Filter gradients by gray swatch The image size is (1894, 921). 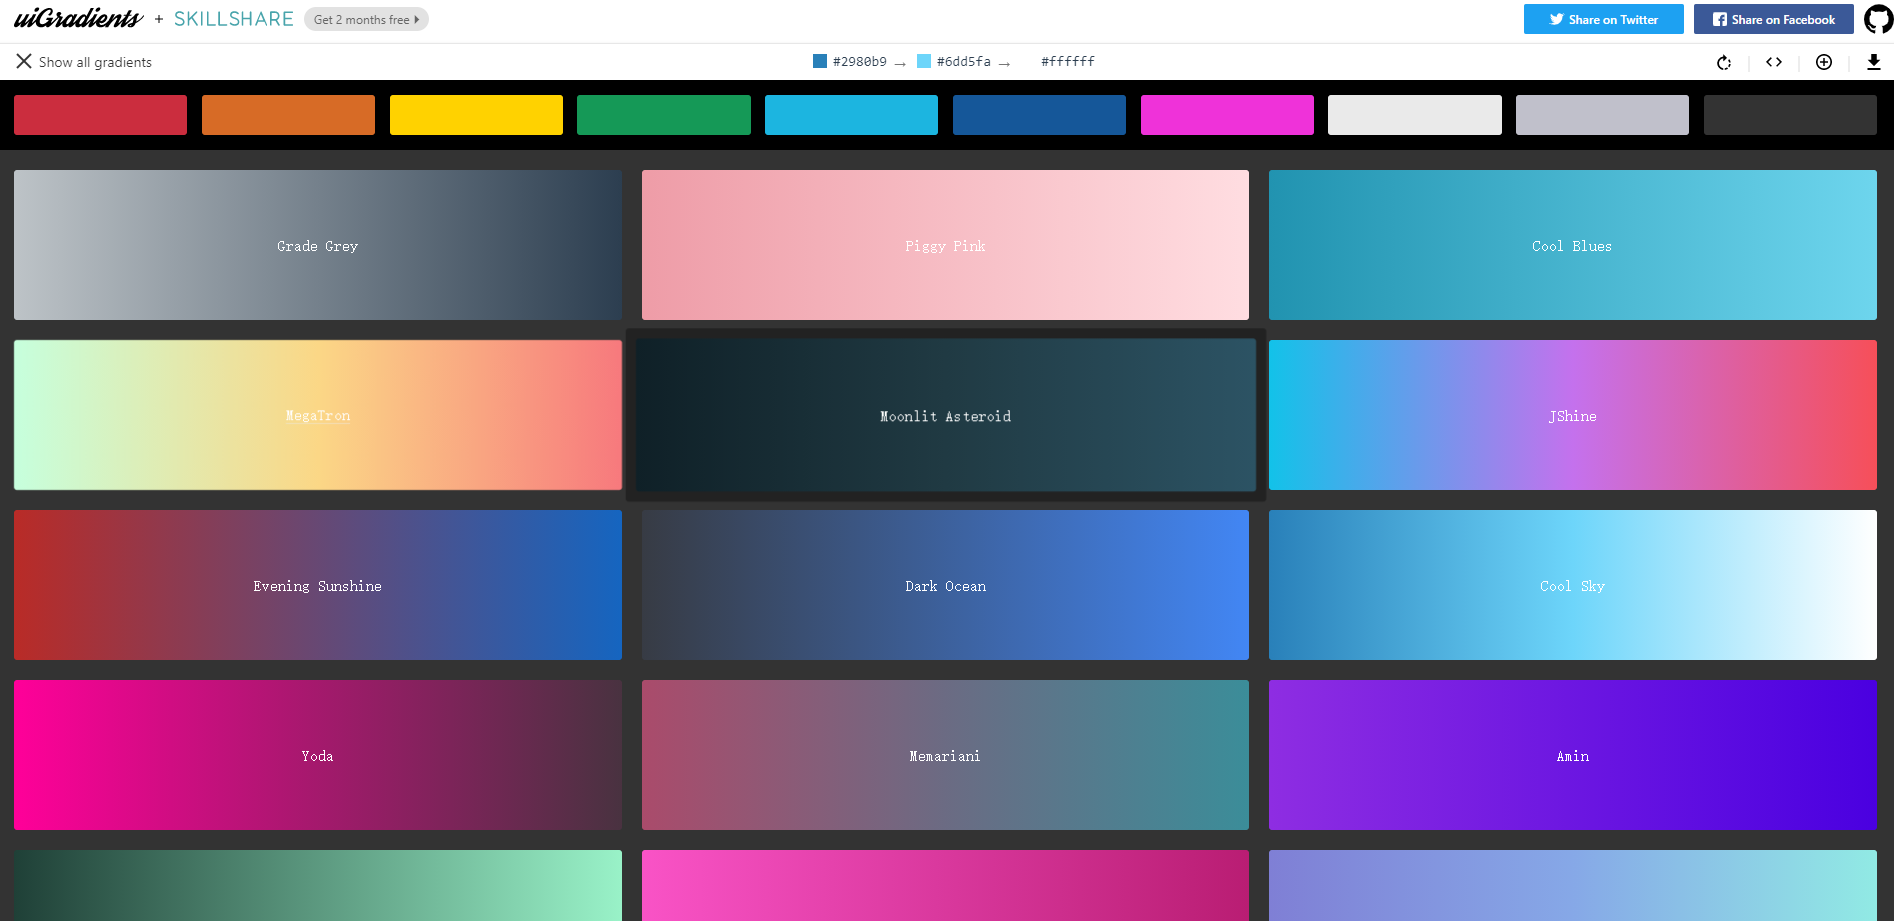pos(1602,115)
